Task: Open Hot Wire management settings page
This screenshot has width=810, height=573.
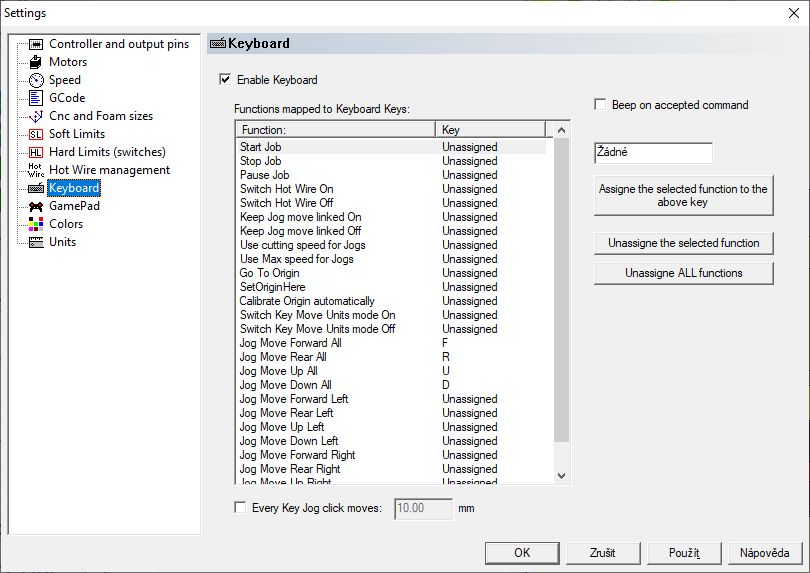Action: coord(109,170)
